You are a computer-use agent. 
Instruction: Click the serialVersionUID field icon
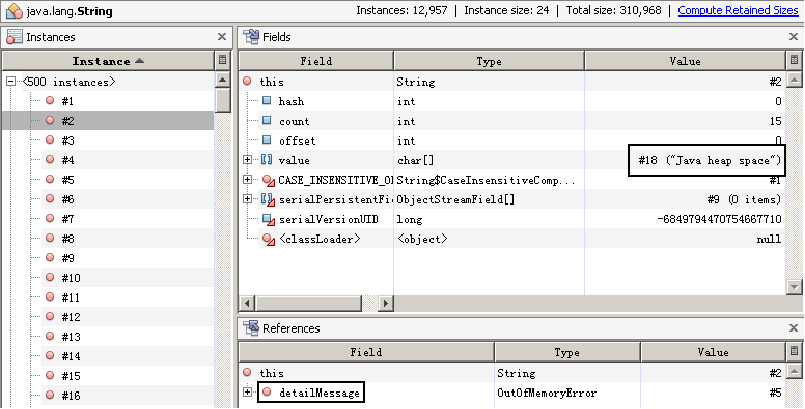267,219
